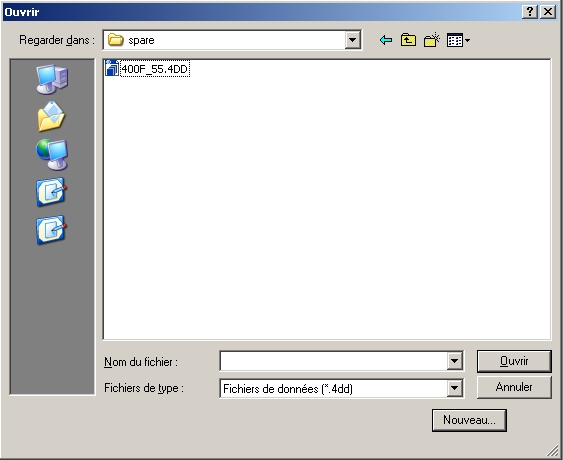Click the small arrow beside view menu icon

point(467,40)
